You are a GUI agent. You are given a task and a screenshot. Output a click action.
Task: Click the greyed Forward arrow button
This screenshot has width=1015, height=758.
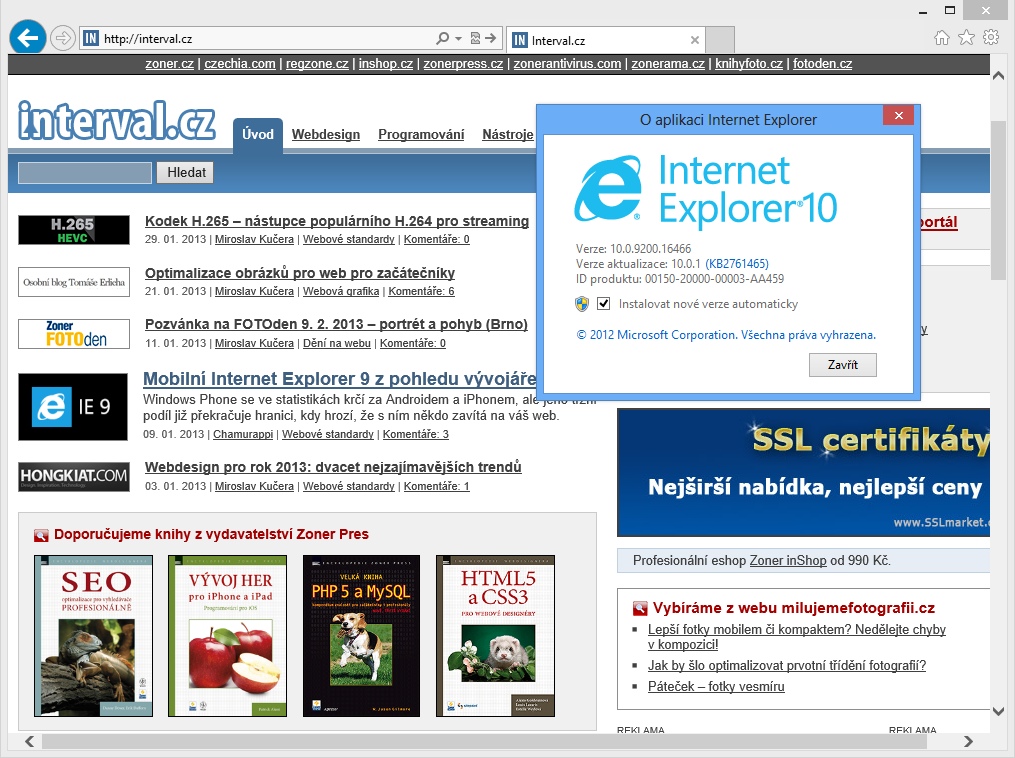coord(63,39)
